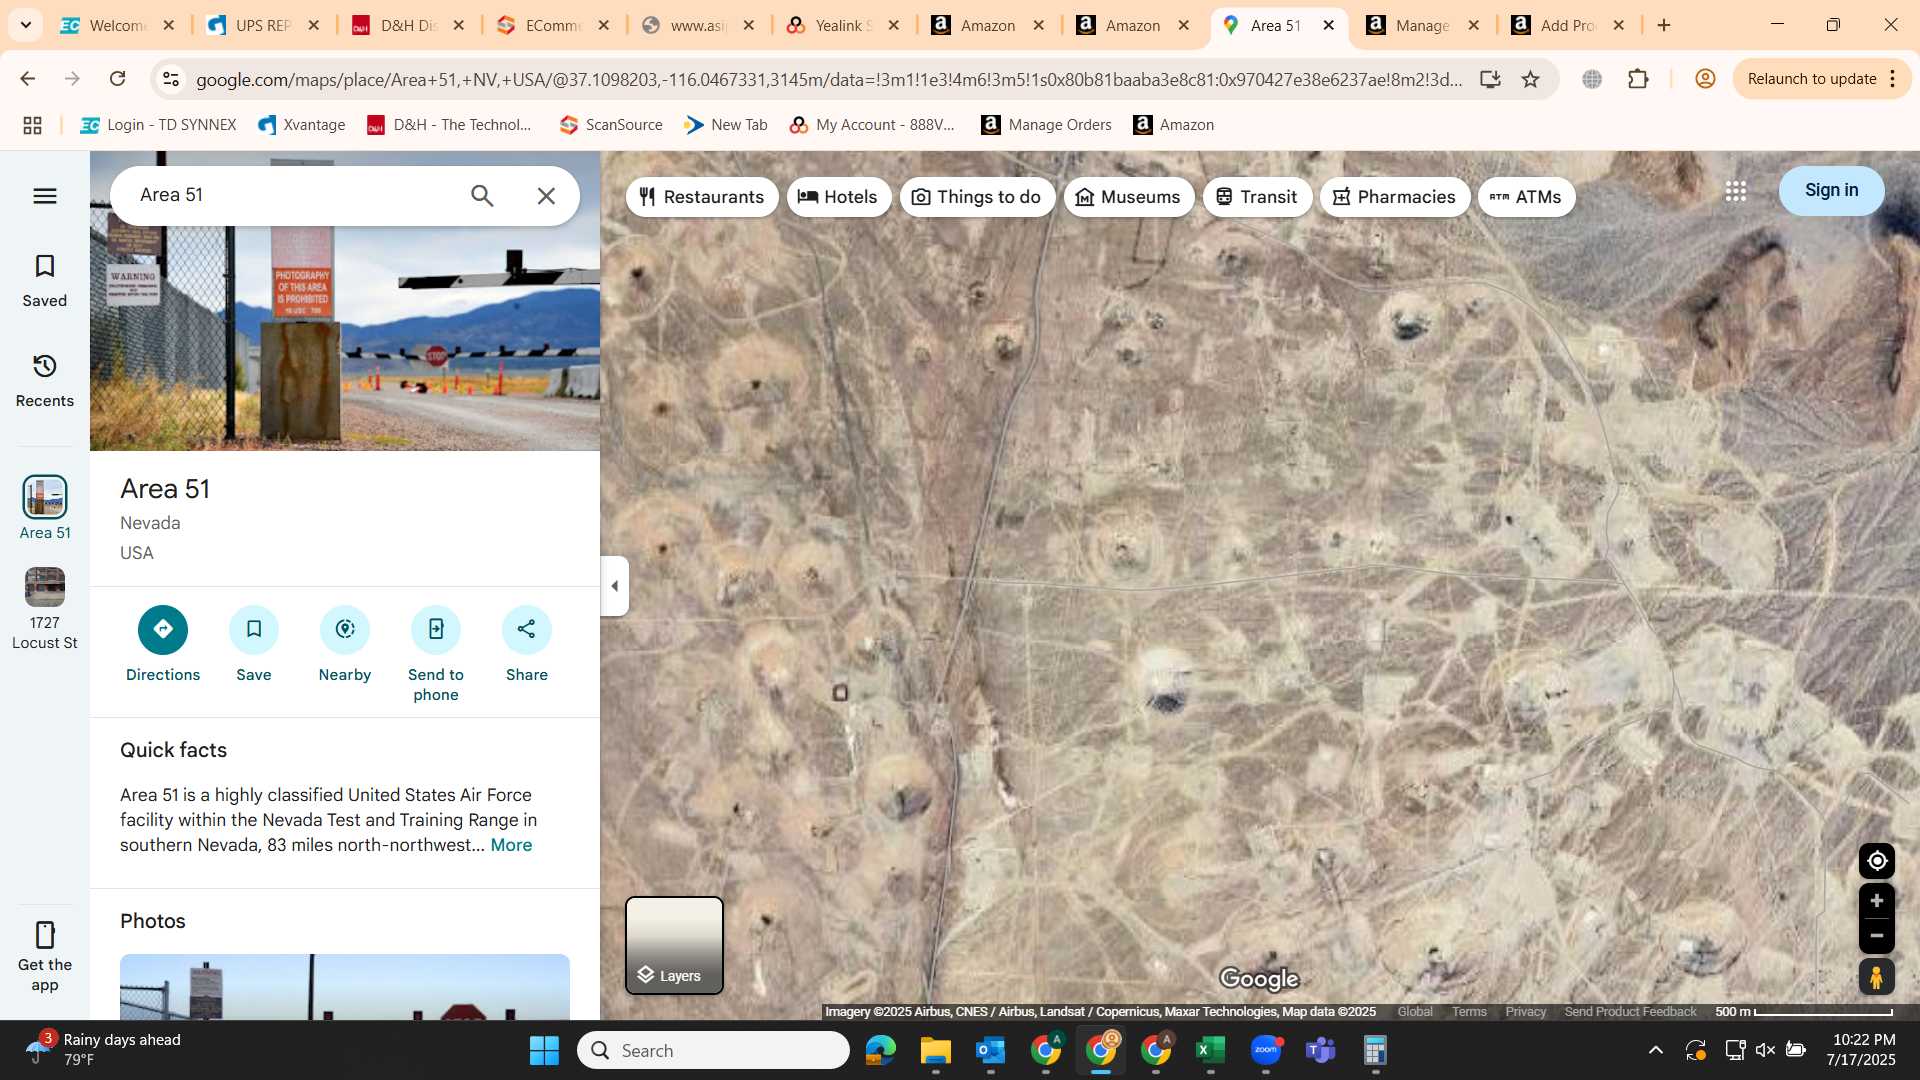1920x1080 pixels.
Task: Open Microsoft Teams from the taskbar
Action: [x=1320, y=1050]
